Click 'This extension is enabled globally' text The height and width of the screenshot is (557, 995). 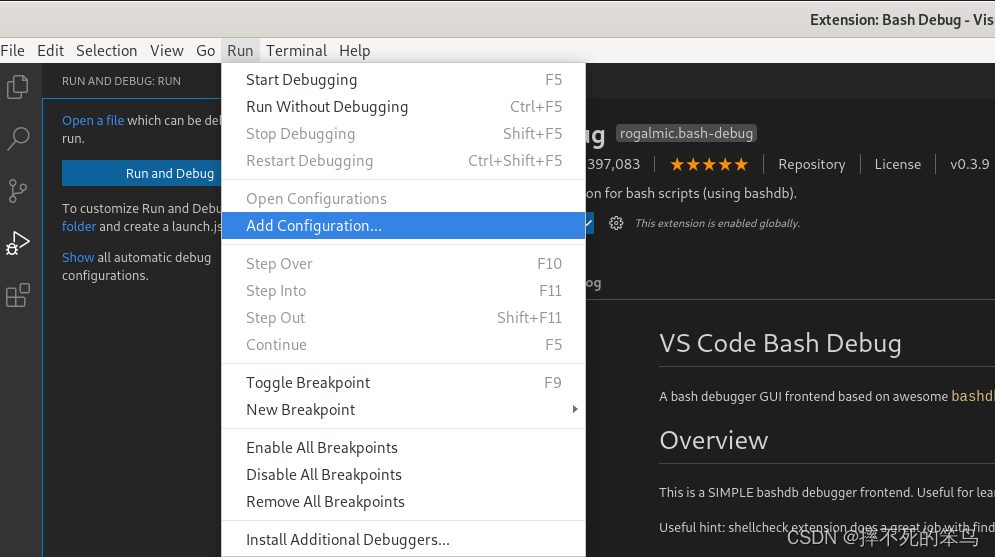click(717, 223)
